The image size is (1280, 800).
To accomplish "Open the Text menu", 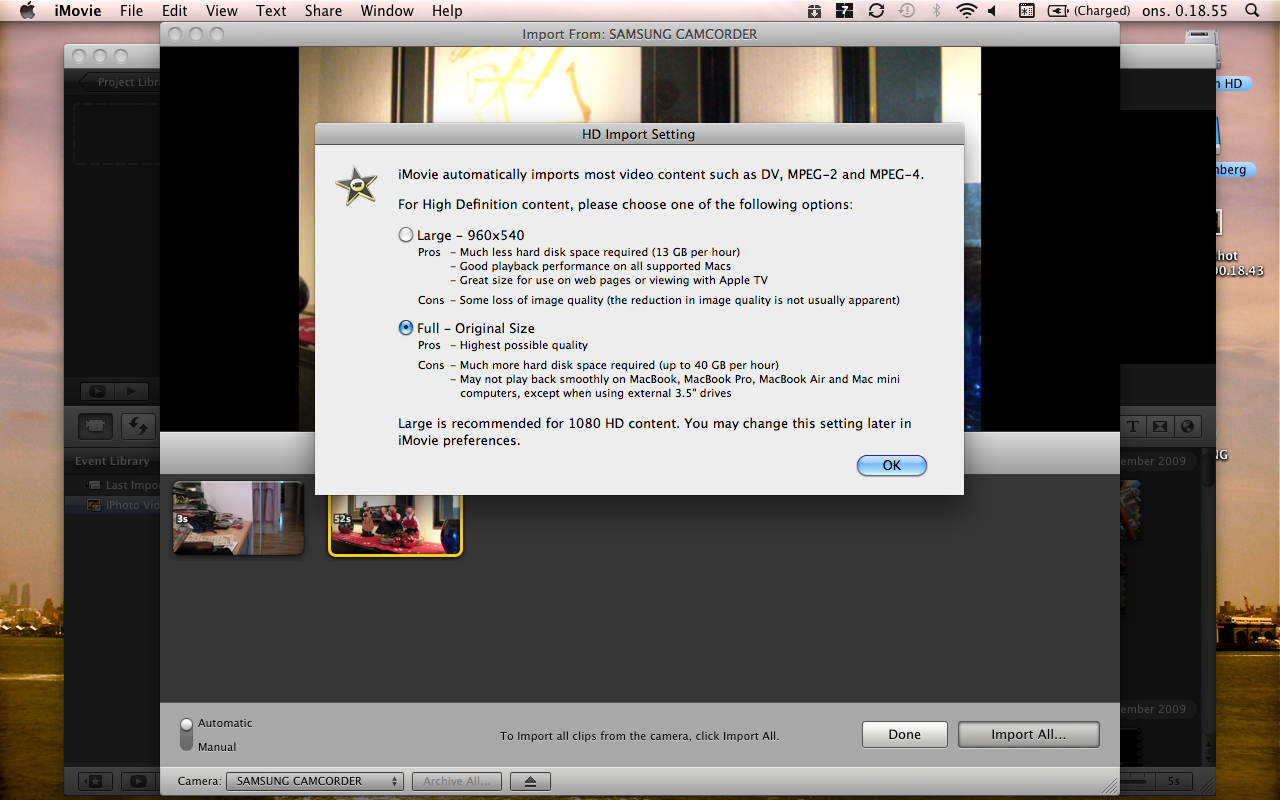I will point(271,11).
